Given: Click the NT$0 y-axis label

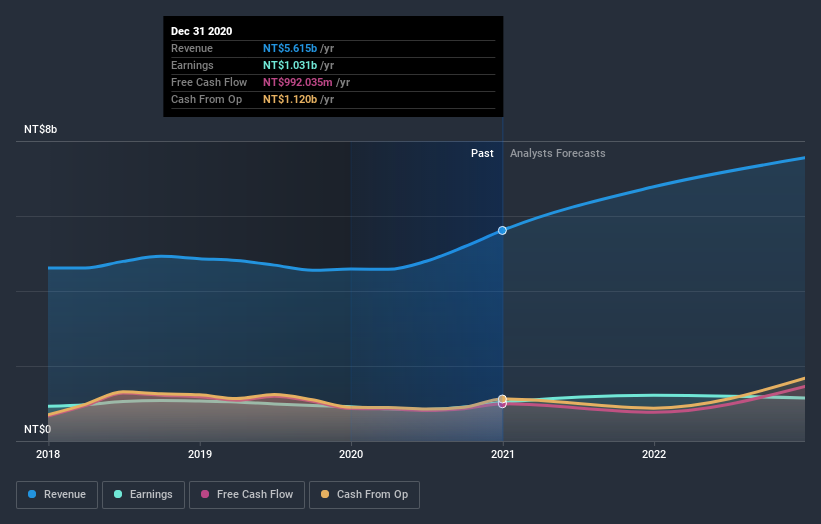Looking at the screenshot, I should (37, 429).
